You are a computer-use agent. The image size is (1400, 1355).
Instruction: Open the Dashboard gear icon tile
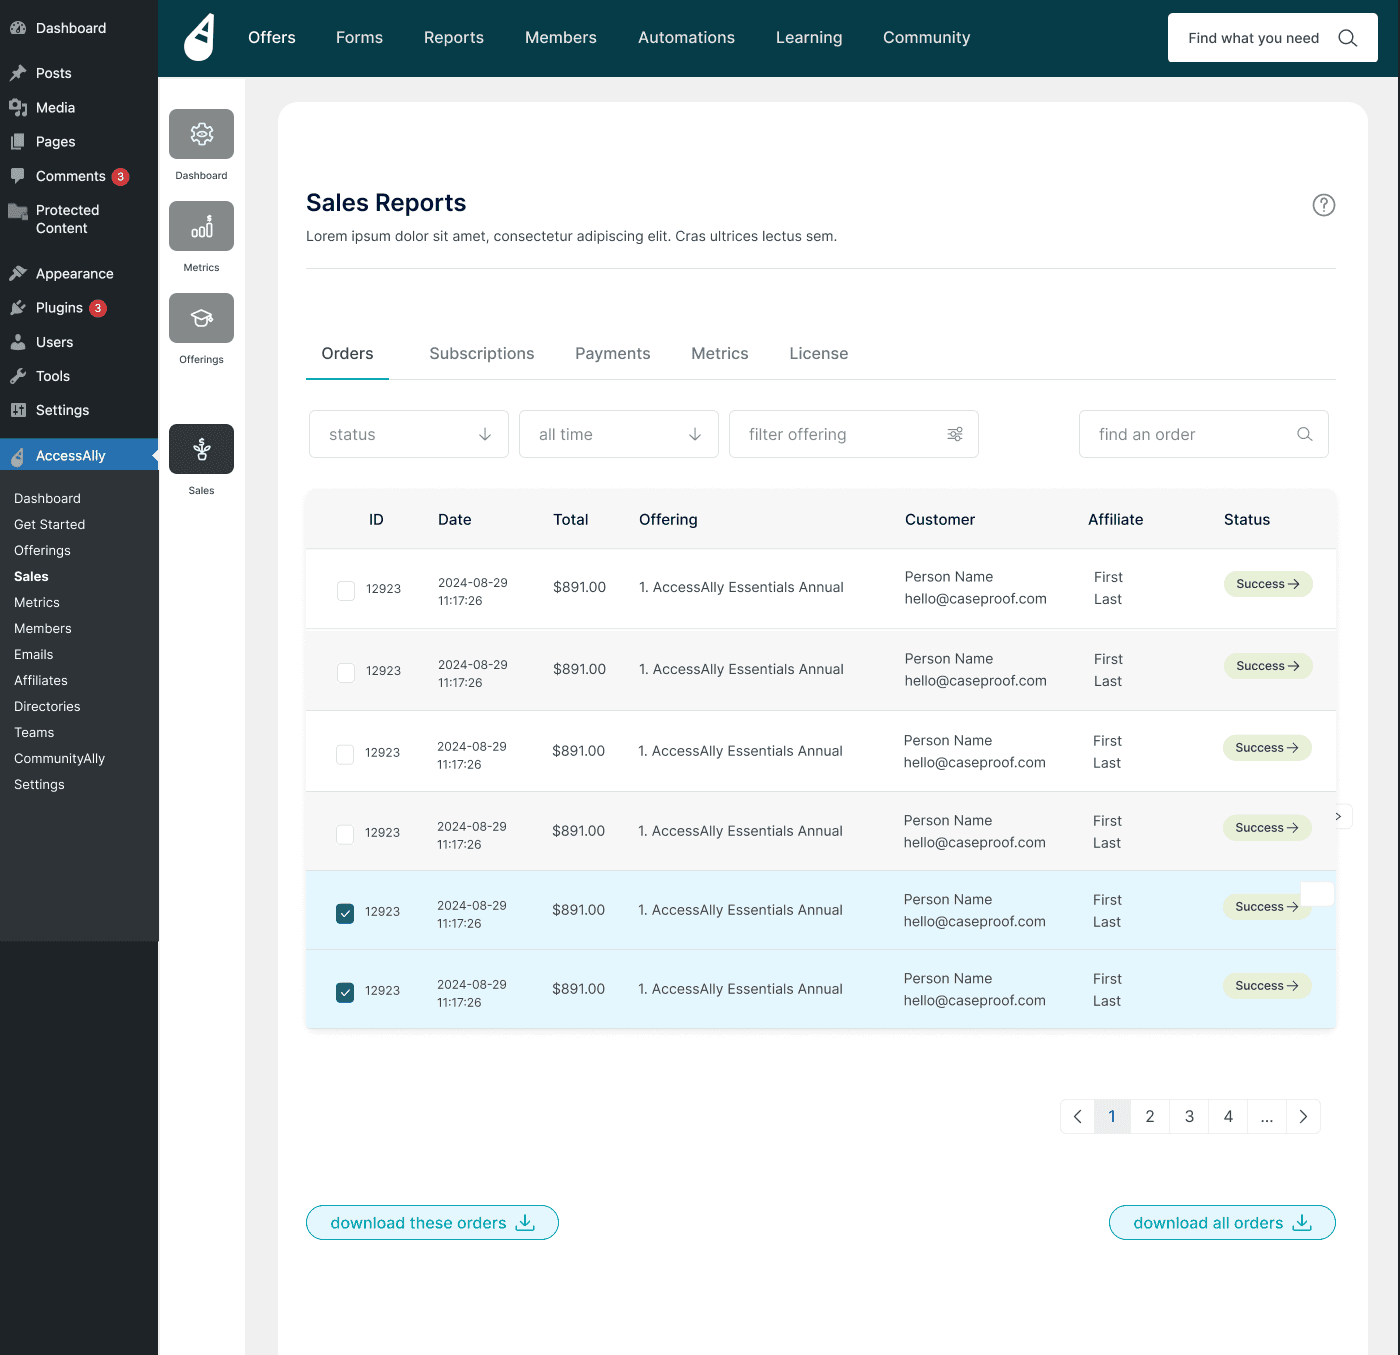point(201,134)
